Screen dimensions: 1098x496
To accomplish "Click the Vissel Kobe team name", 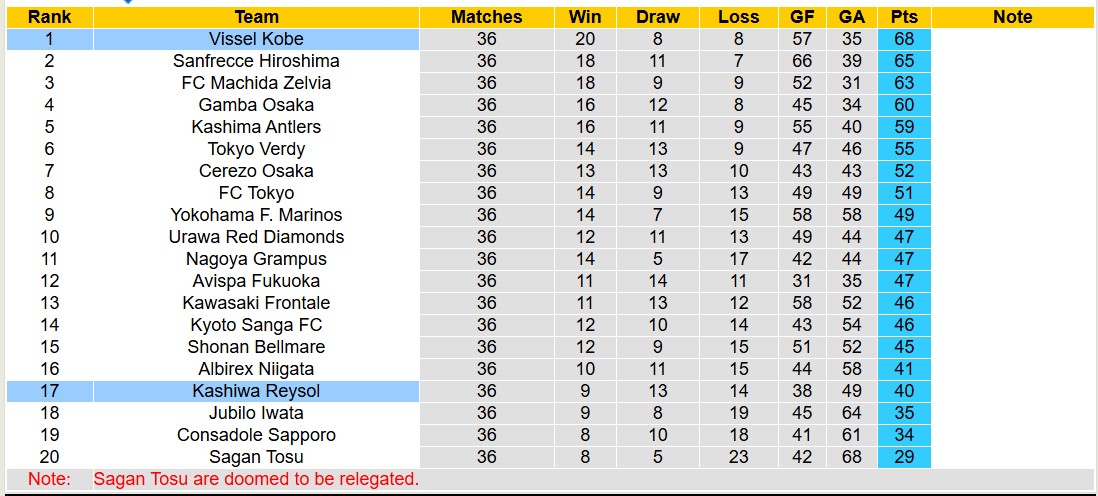I will [256, 39].
